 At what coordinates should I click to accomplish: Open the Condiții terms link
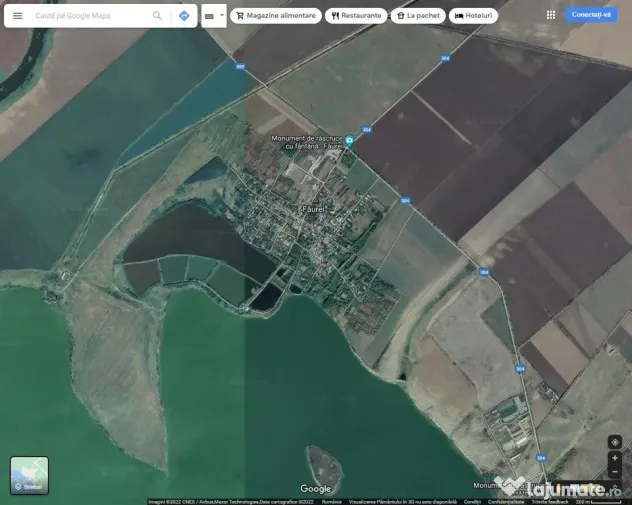click(472, 502)
